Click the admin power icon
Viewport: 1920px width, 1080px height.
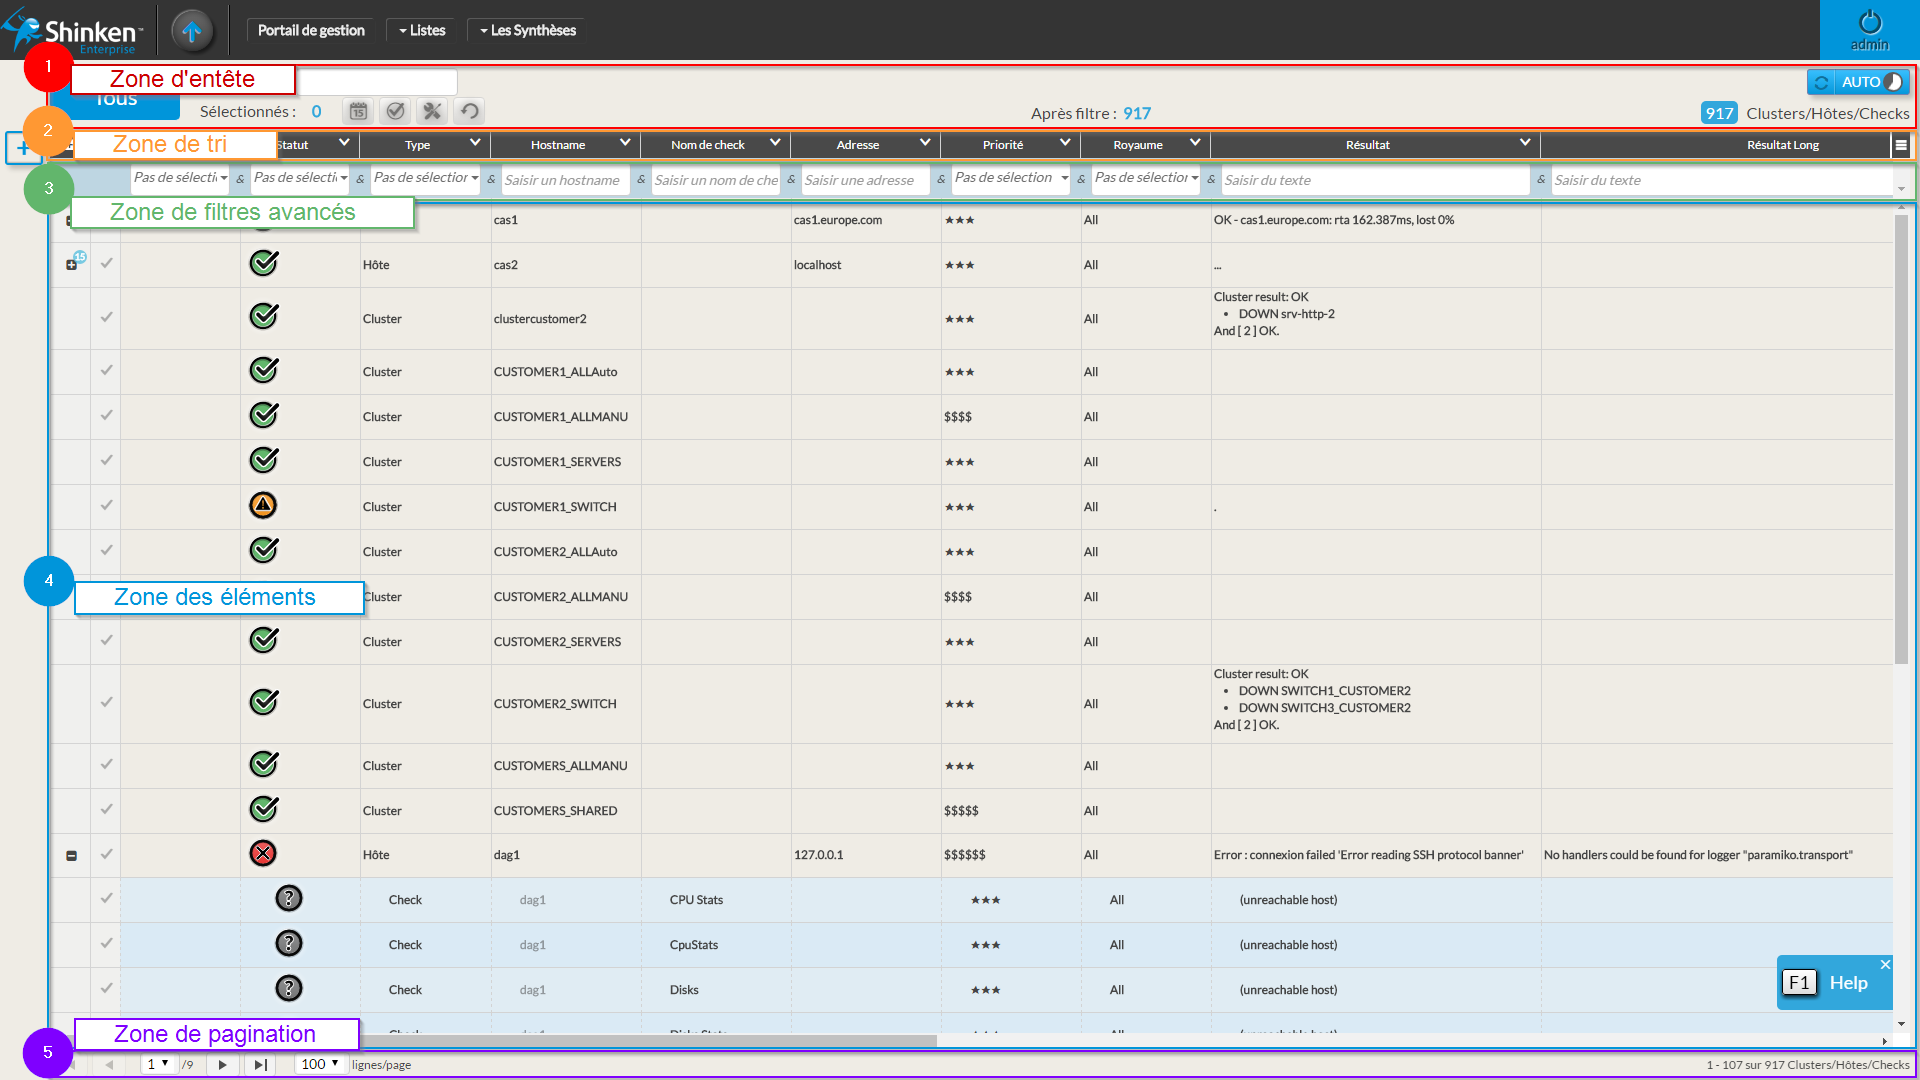click(1869, 24)
